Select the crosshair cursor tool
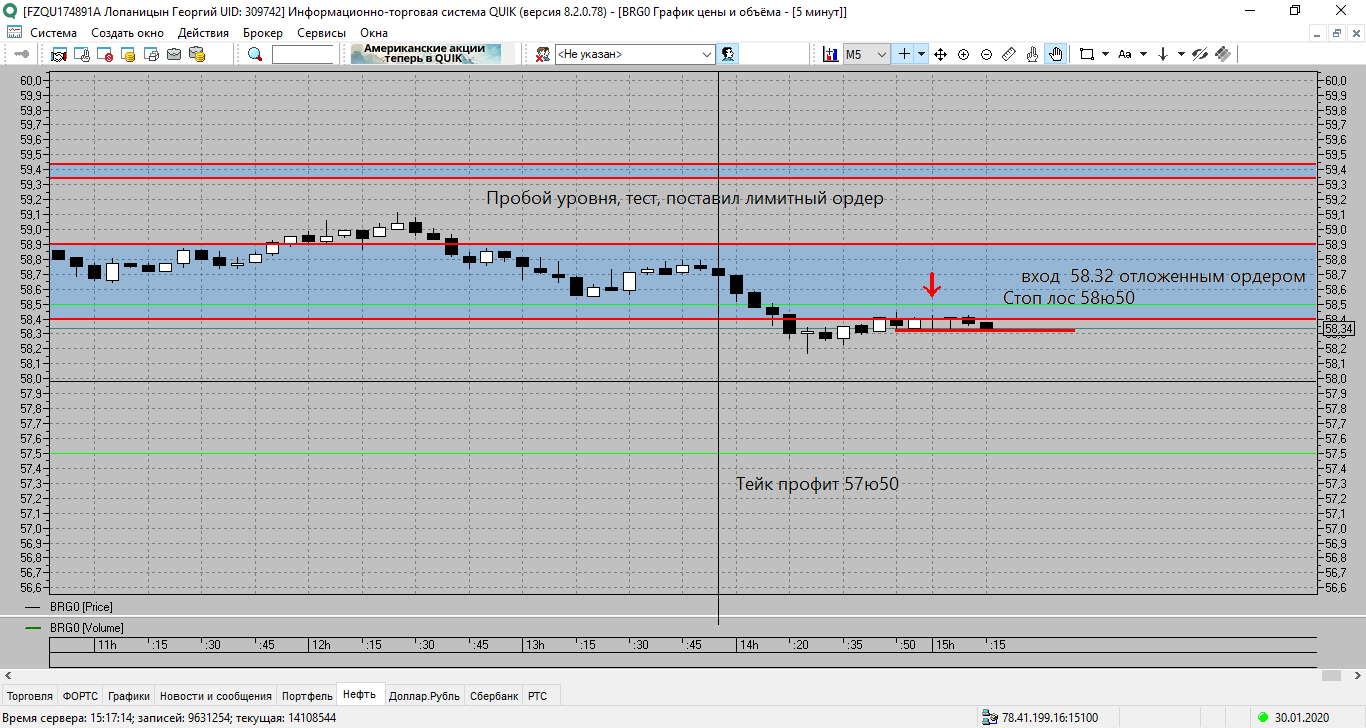The width and height of the screenshot is (1366, 728). pyautogui.click(x=904, y=54)
